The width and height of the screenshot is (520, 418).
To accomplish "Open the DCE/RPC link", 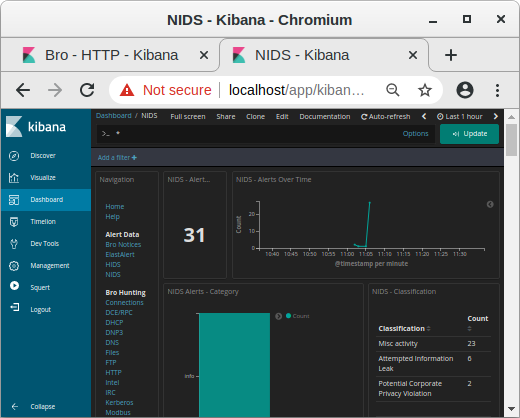I will coord(119,313).
